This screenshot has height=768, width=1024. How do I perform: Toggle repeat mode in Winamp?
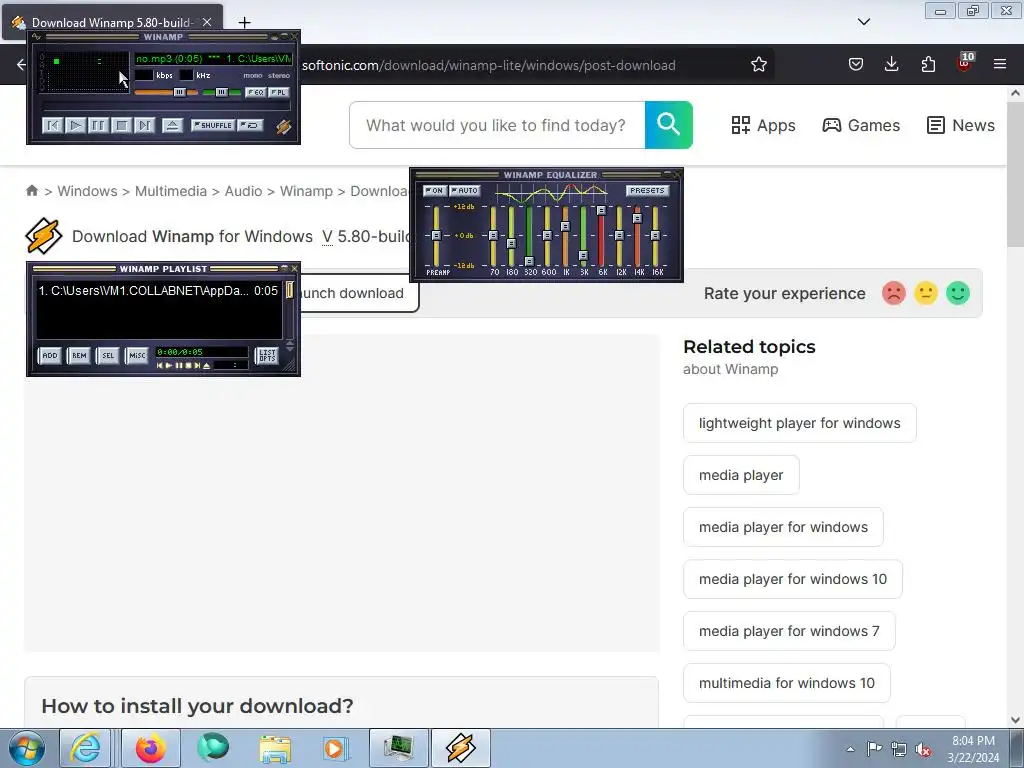click(x=250, y=125)
